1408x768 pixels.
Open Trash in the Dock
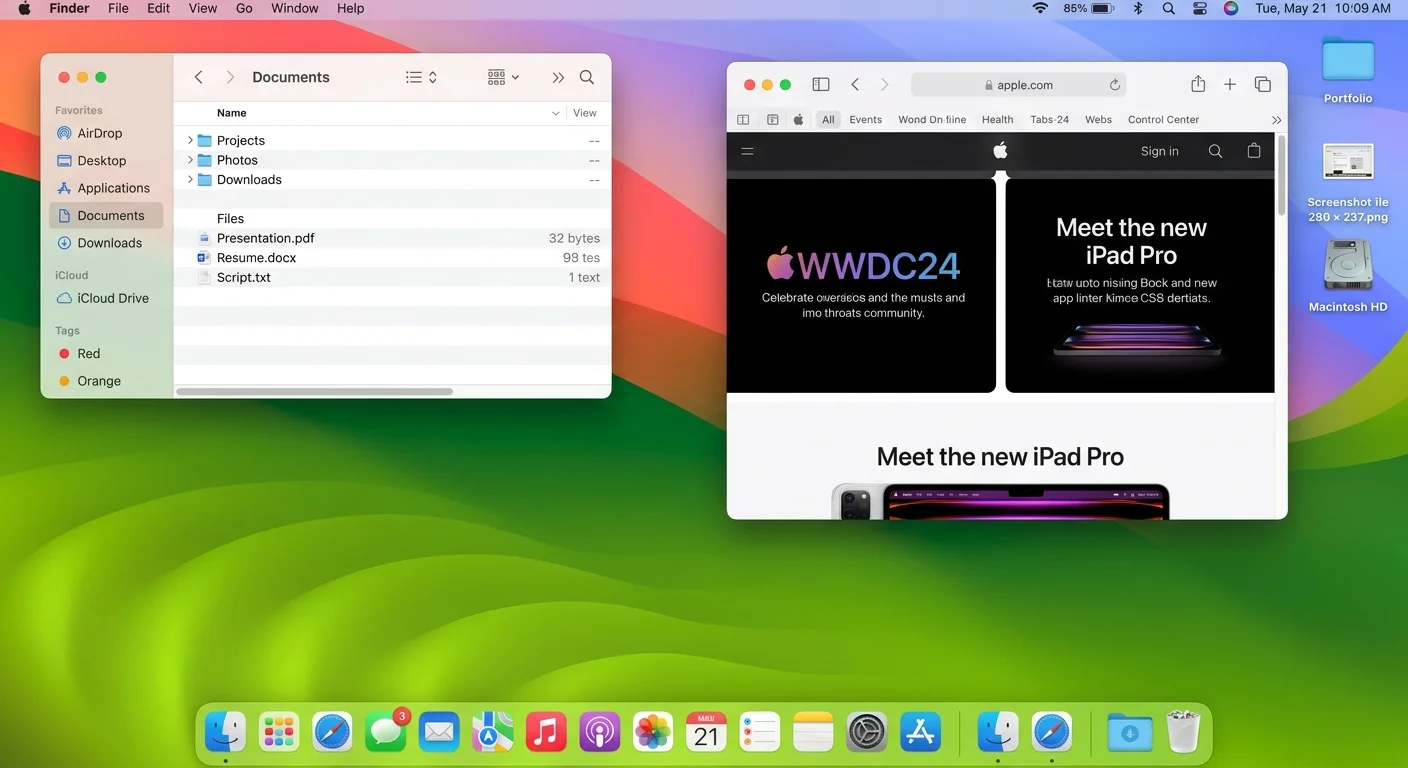(1183, 733)
